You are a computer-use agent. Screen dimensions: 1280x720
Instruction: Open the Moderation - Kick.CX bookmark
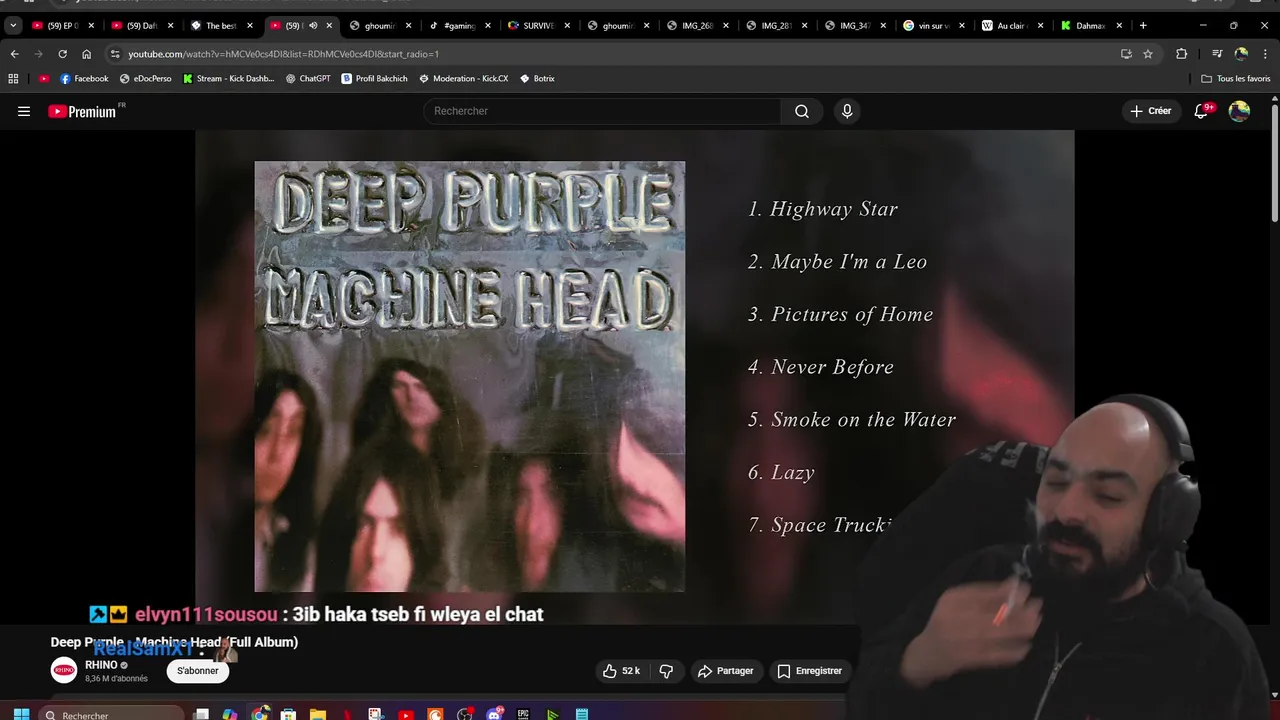tap(463, 78)
